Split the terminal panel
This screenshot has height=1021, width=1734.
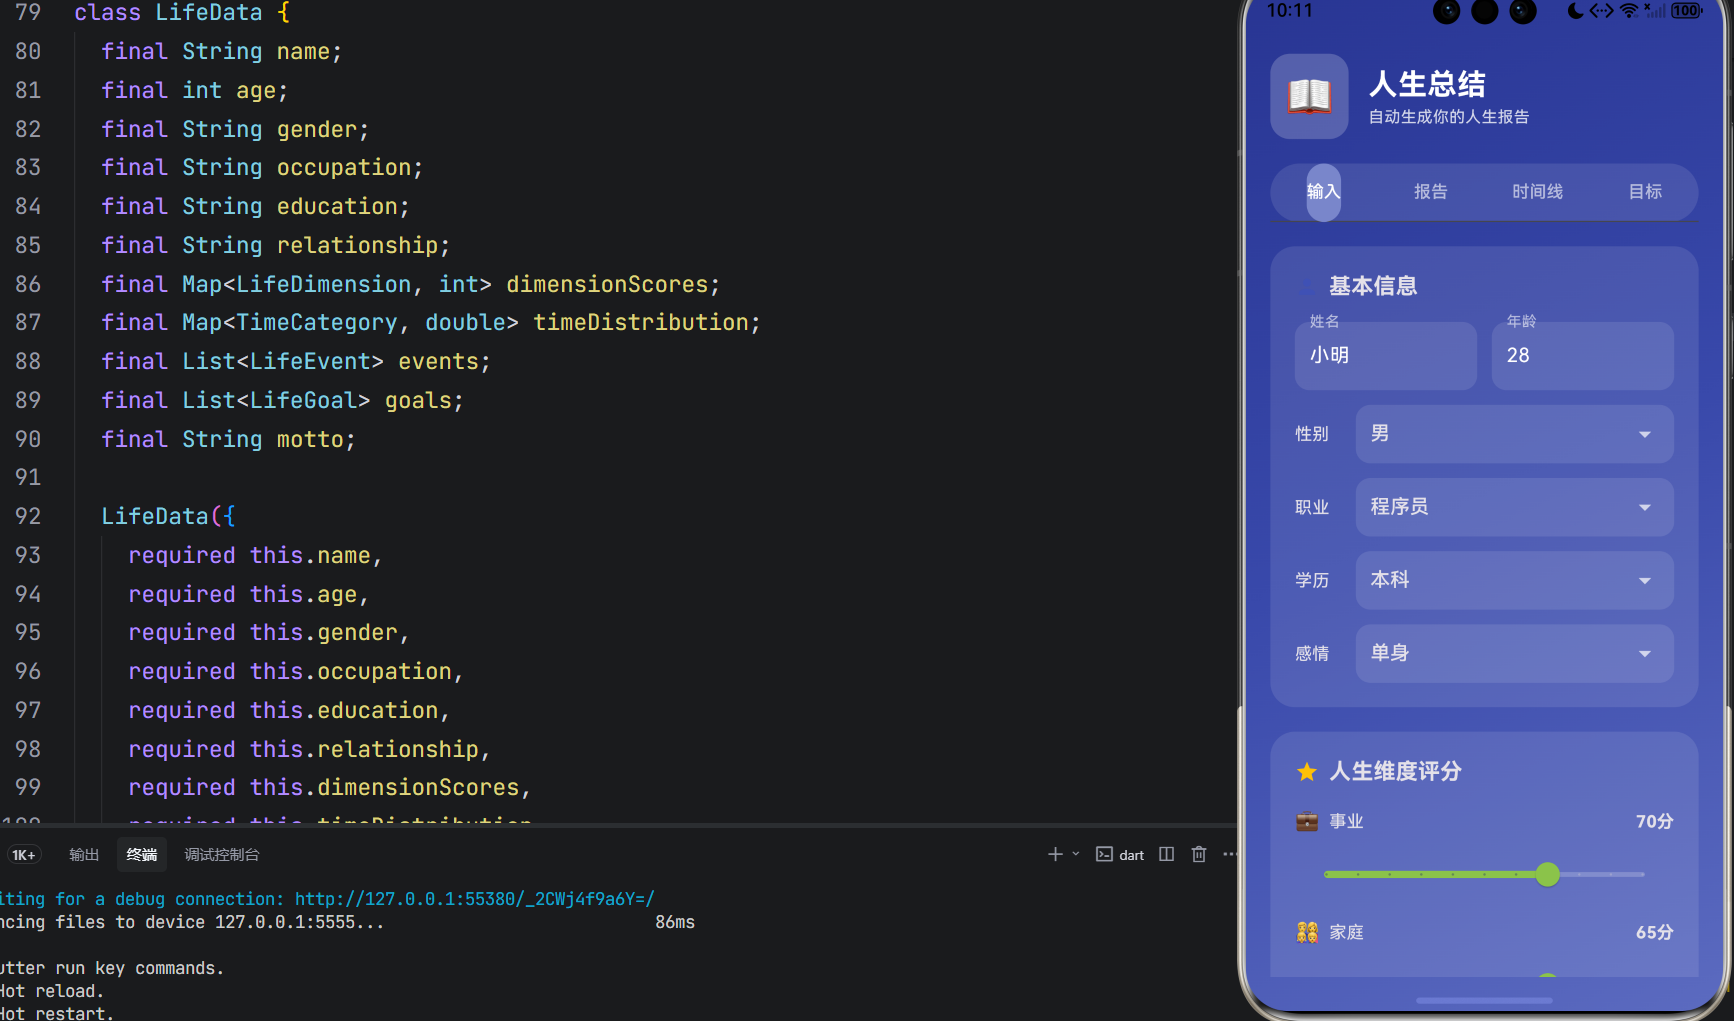tap(1167, 854)
